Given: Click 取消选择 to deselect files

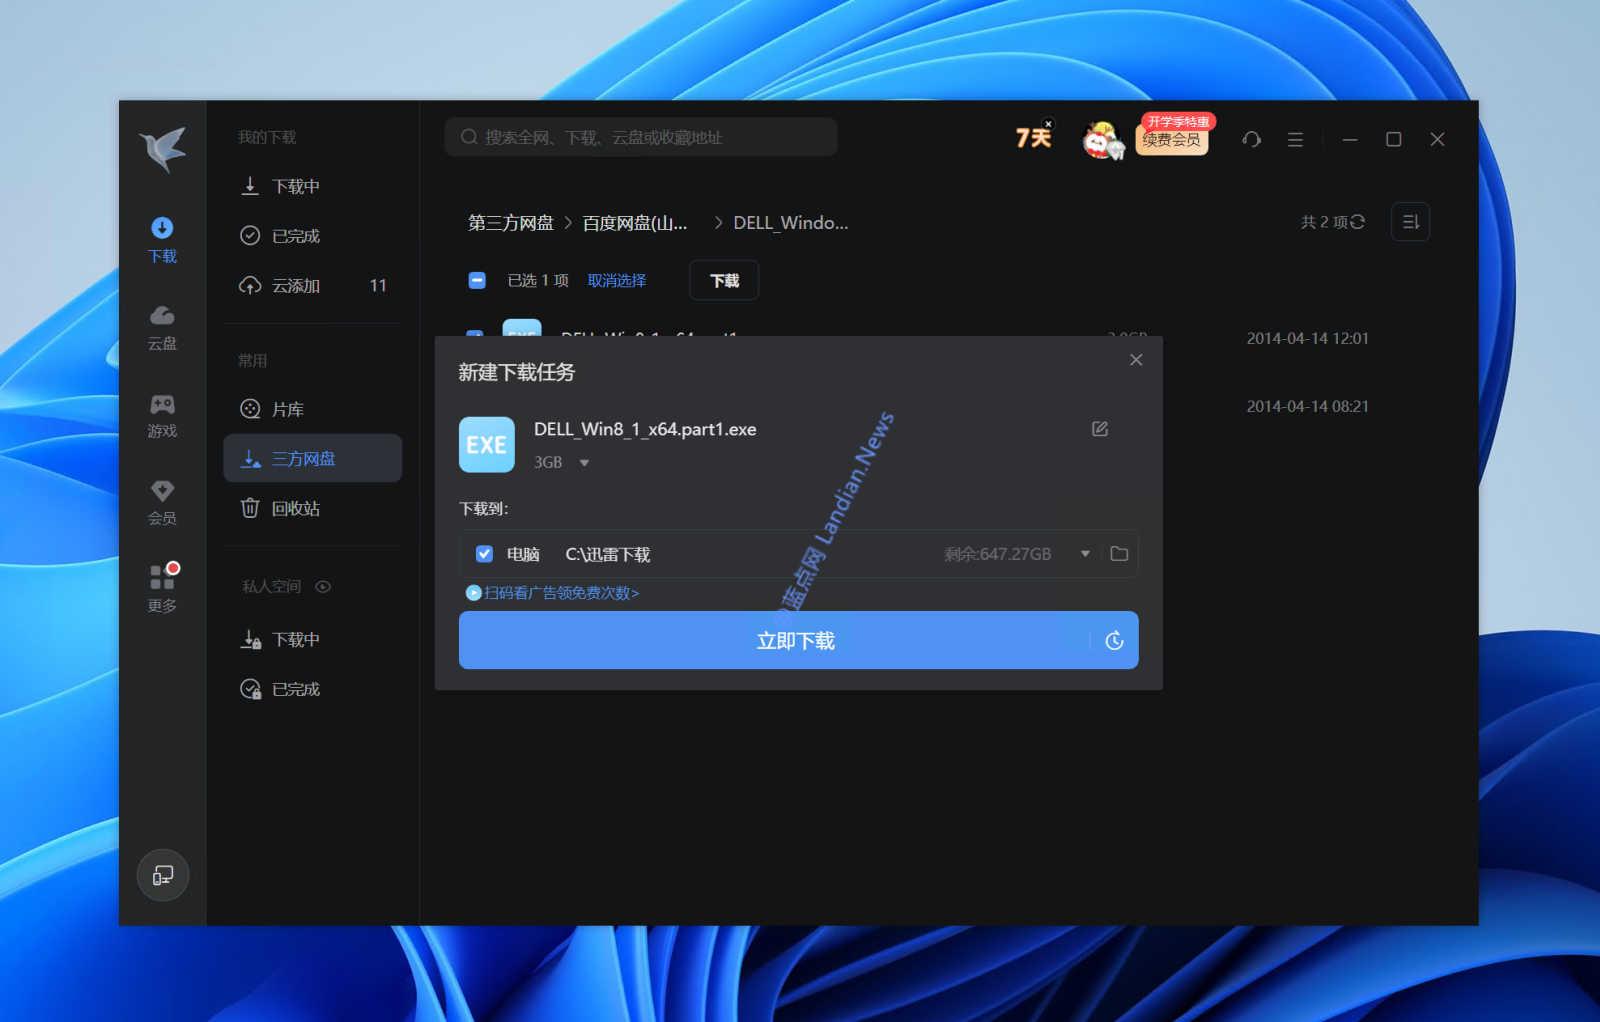Looking at the screenshot, I should click(x=617, y=281).
